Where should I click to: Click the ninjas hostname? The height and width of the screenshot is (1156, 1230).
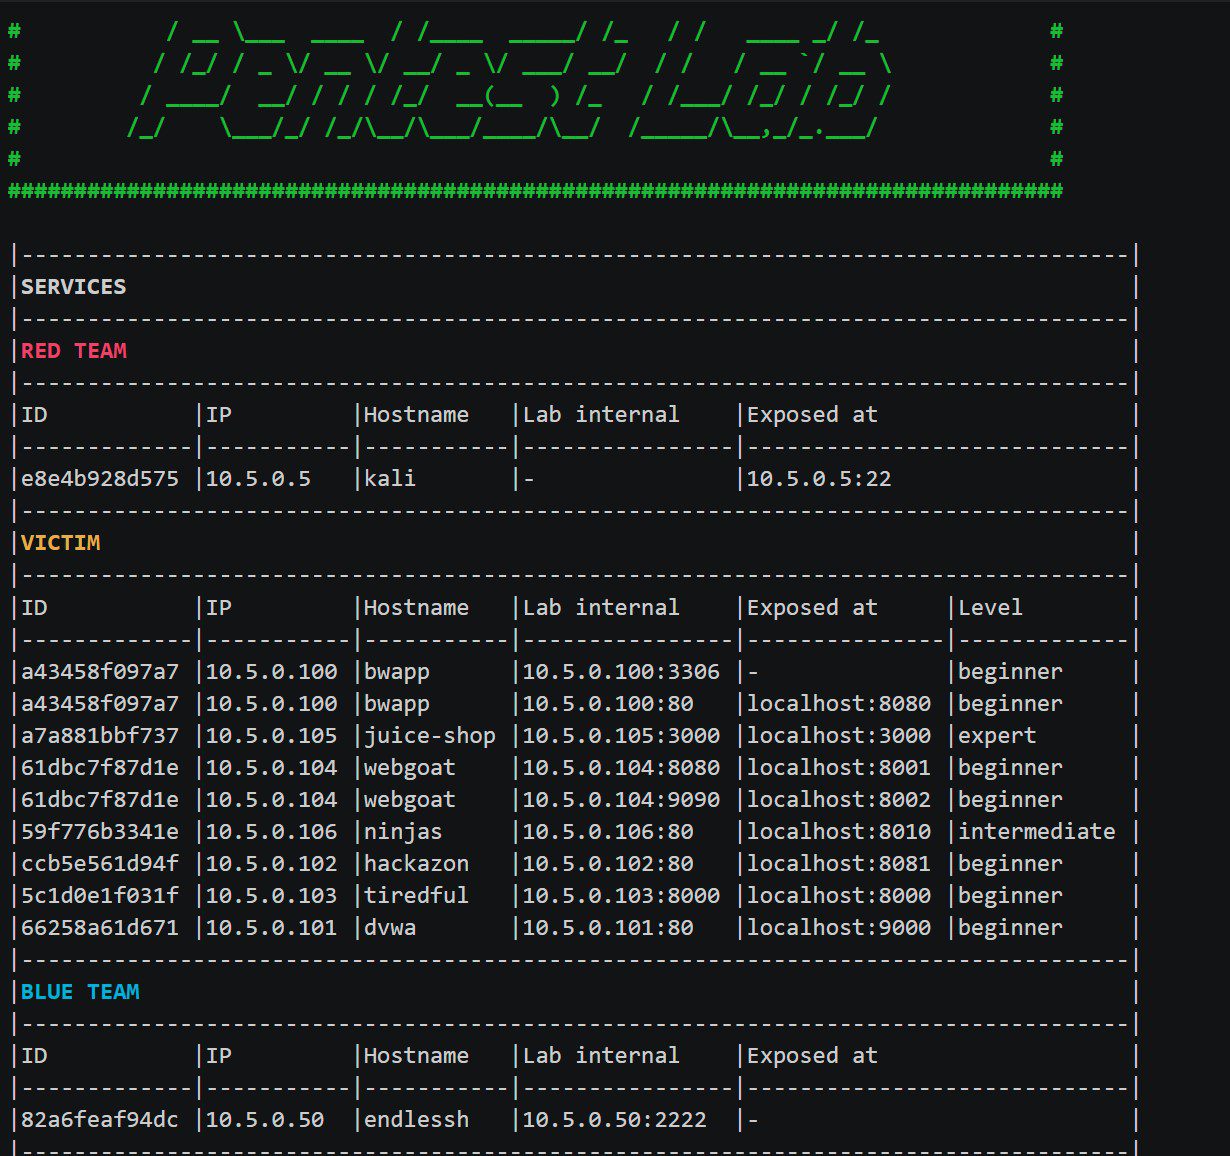[x=403, y=832]
